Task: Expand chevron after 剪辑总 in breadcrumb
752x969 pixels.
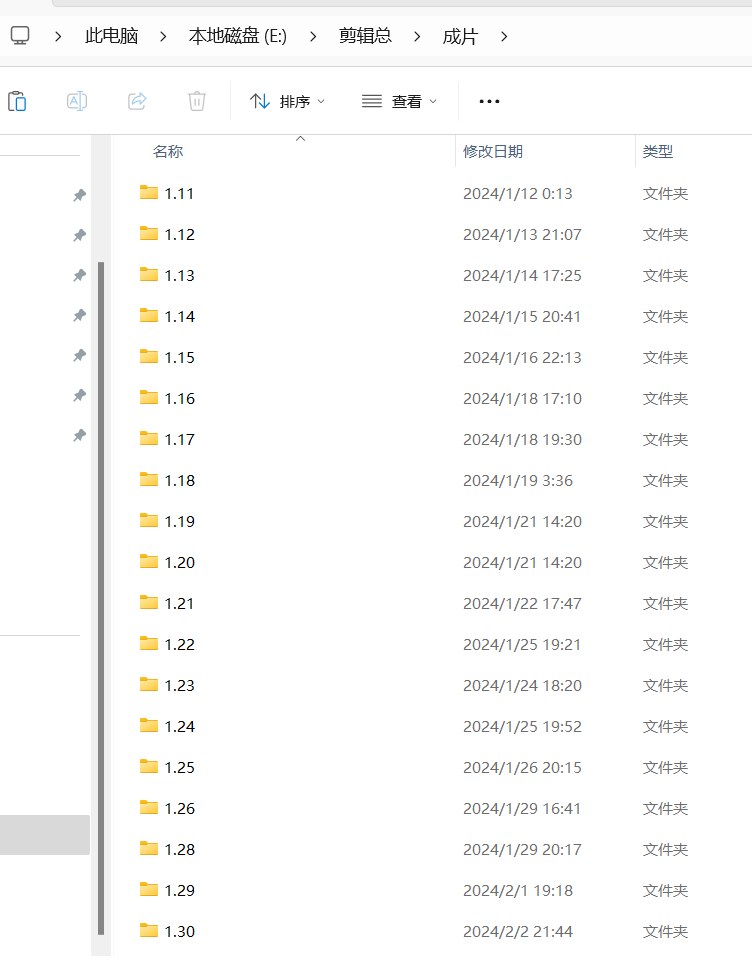Action: point(417,36)
